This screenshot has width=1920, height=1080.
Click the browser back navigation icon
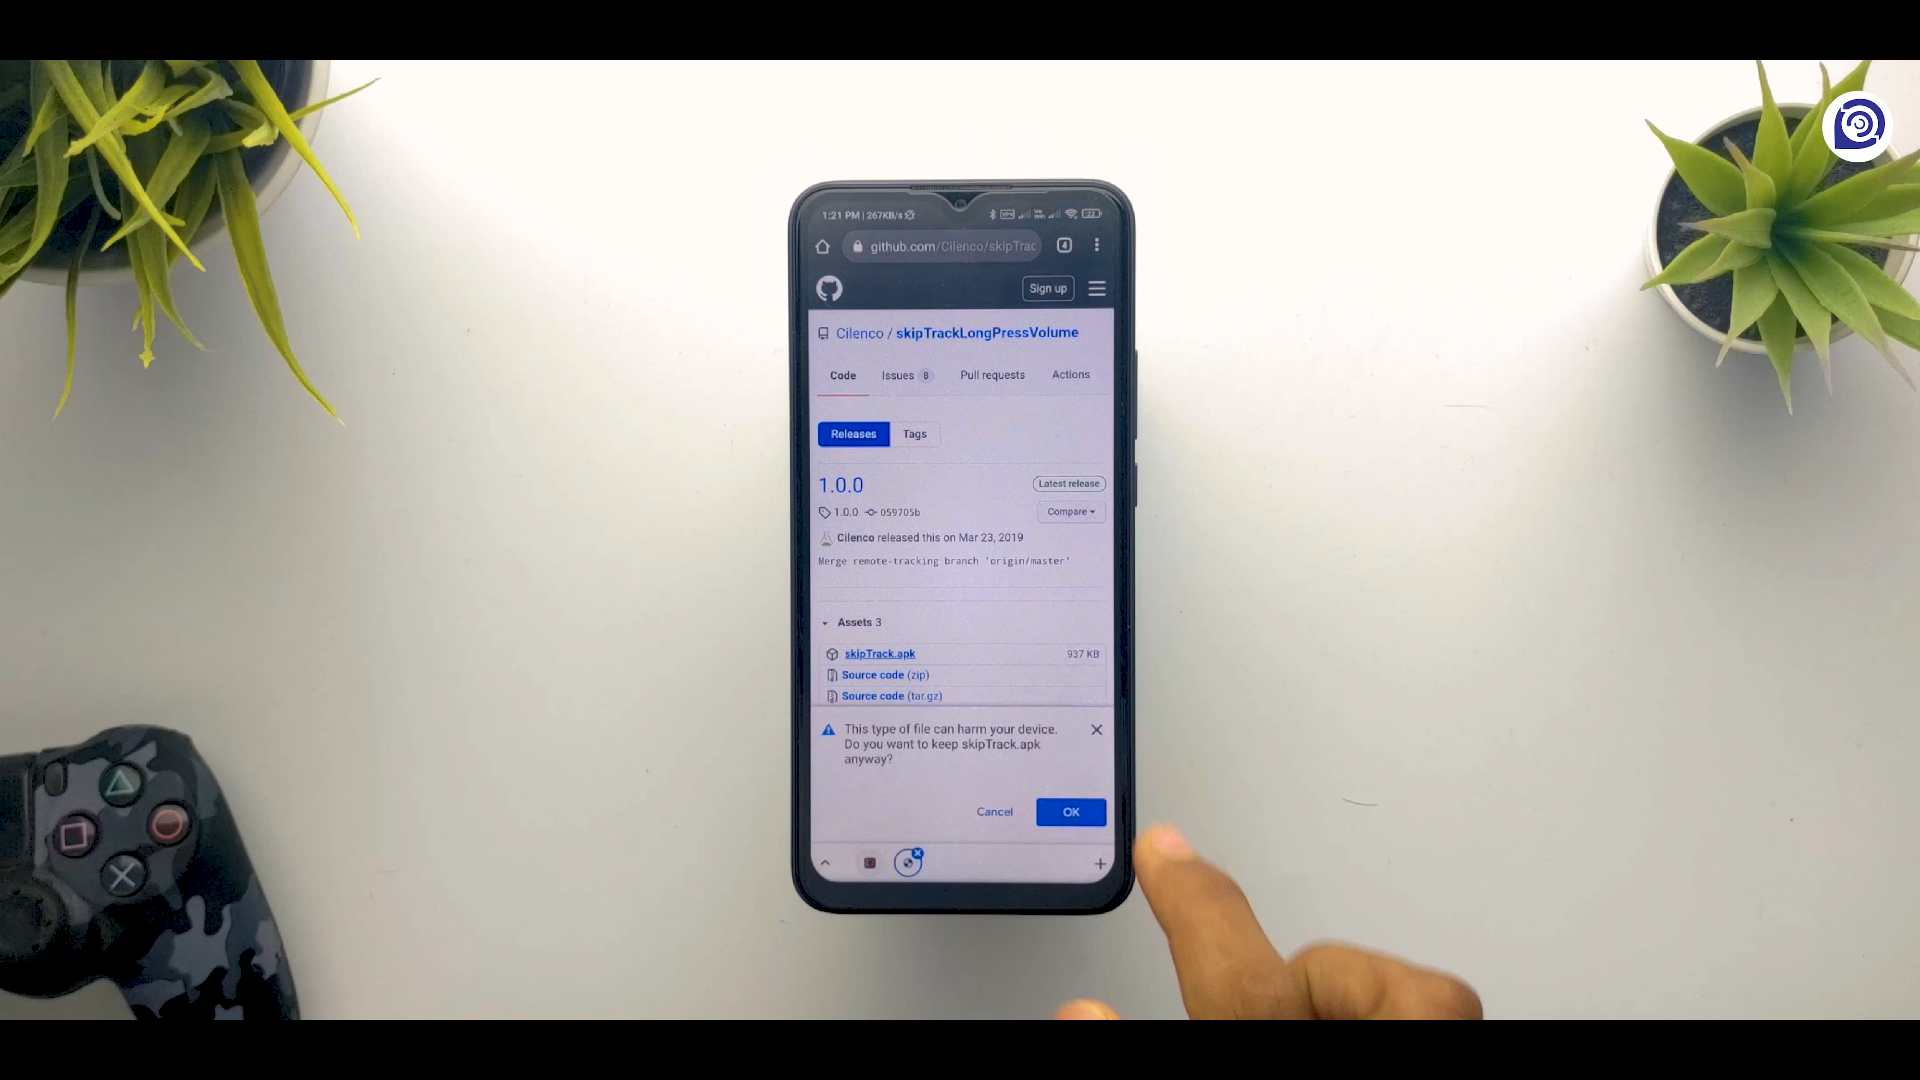pos(824,862)
